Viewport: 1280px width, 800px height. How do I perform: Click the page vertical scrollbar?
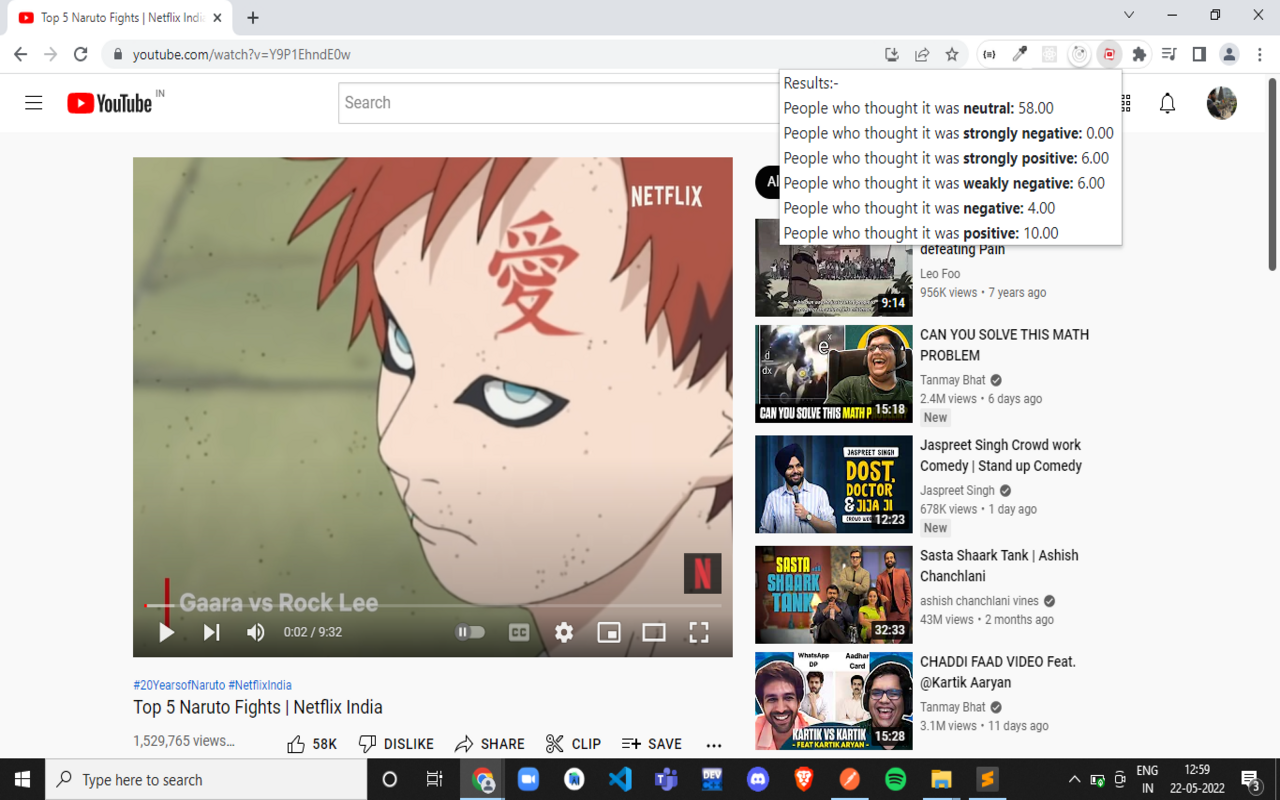(1272, 175)
